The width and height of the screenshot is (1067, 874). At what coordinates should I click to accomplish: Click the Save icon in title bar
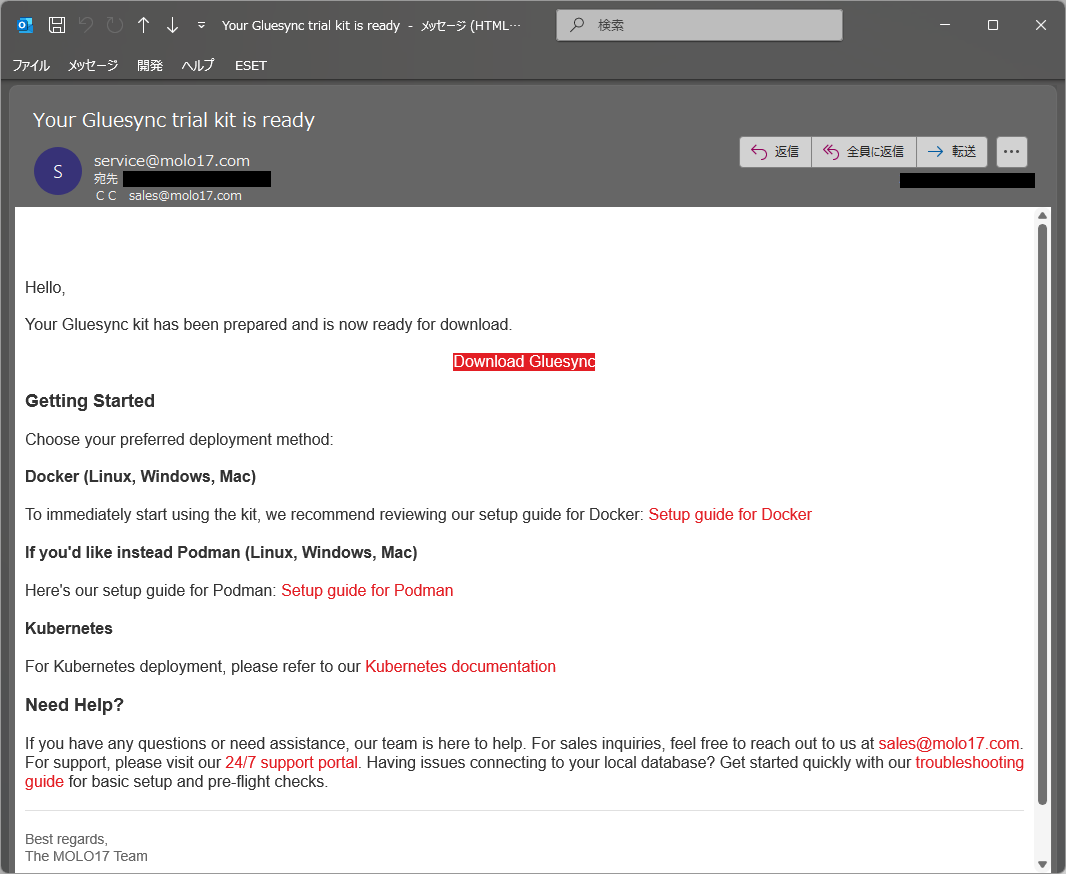click(57, 25)
